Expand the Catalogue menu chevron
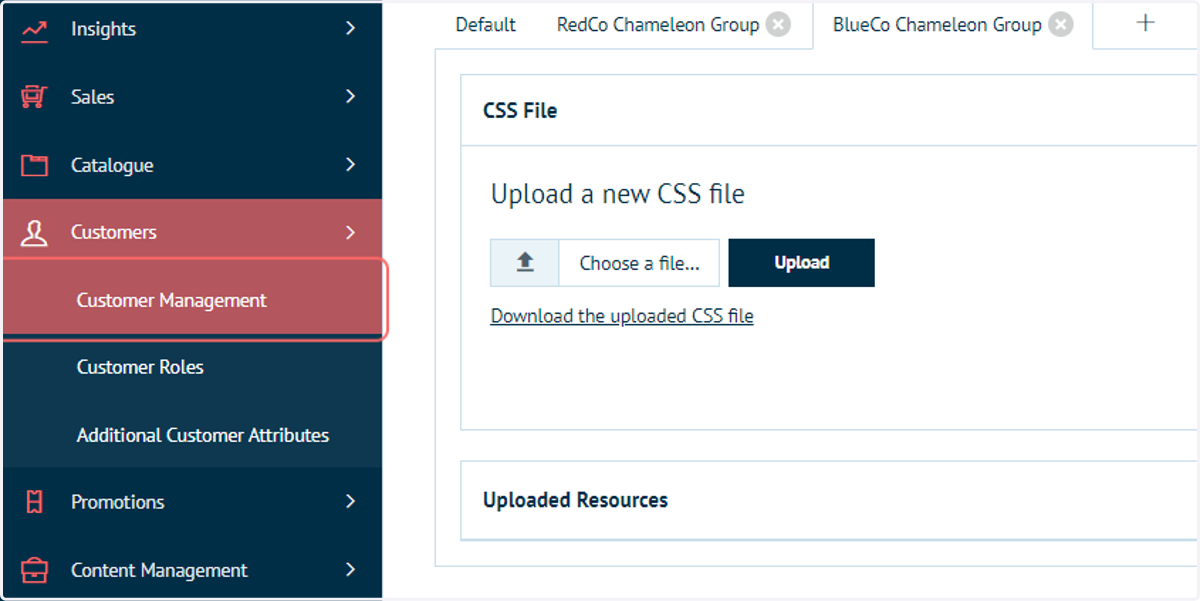This screenshot has height=601, width=1200. point(350,164)
